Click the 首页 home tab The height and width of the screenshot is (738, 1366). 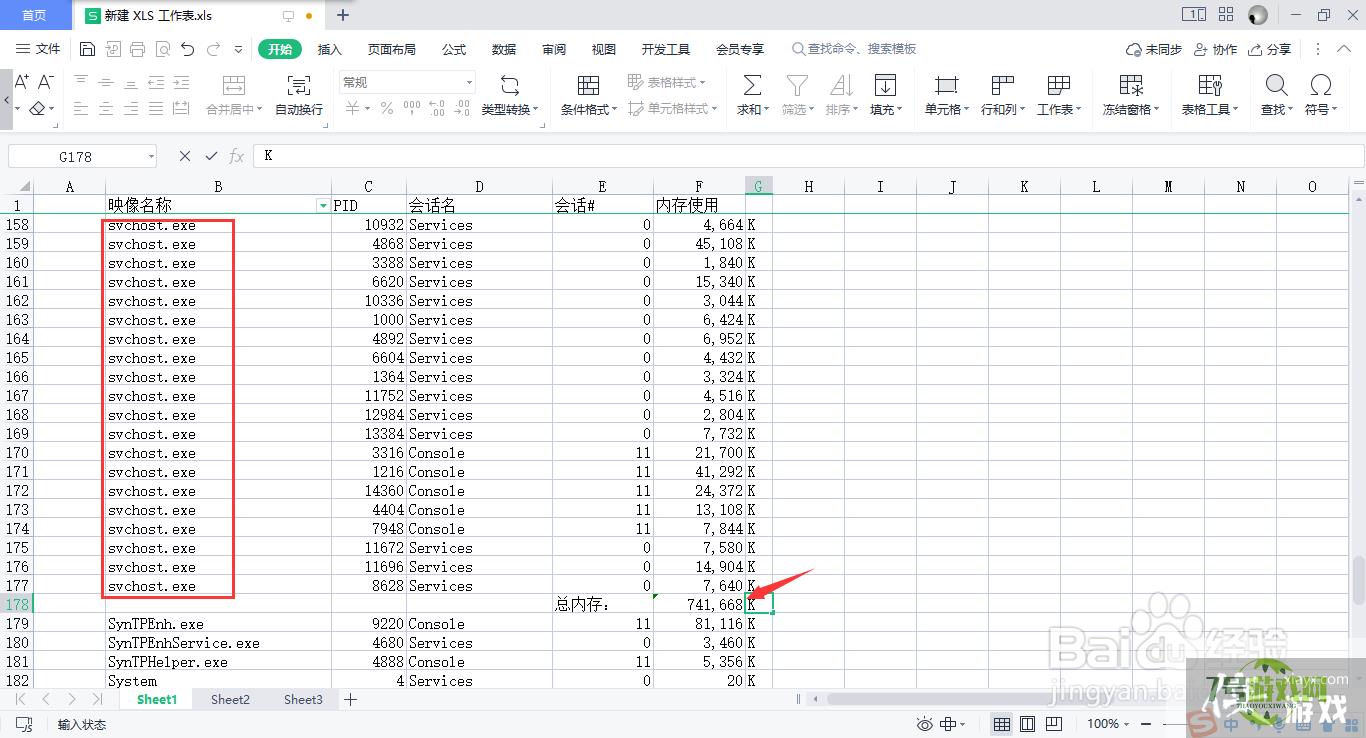[x=35, y=15]
